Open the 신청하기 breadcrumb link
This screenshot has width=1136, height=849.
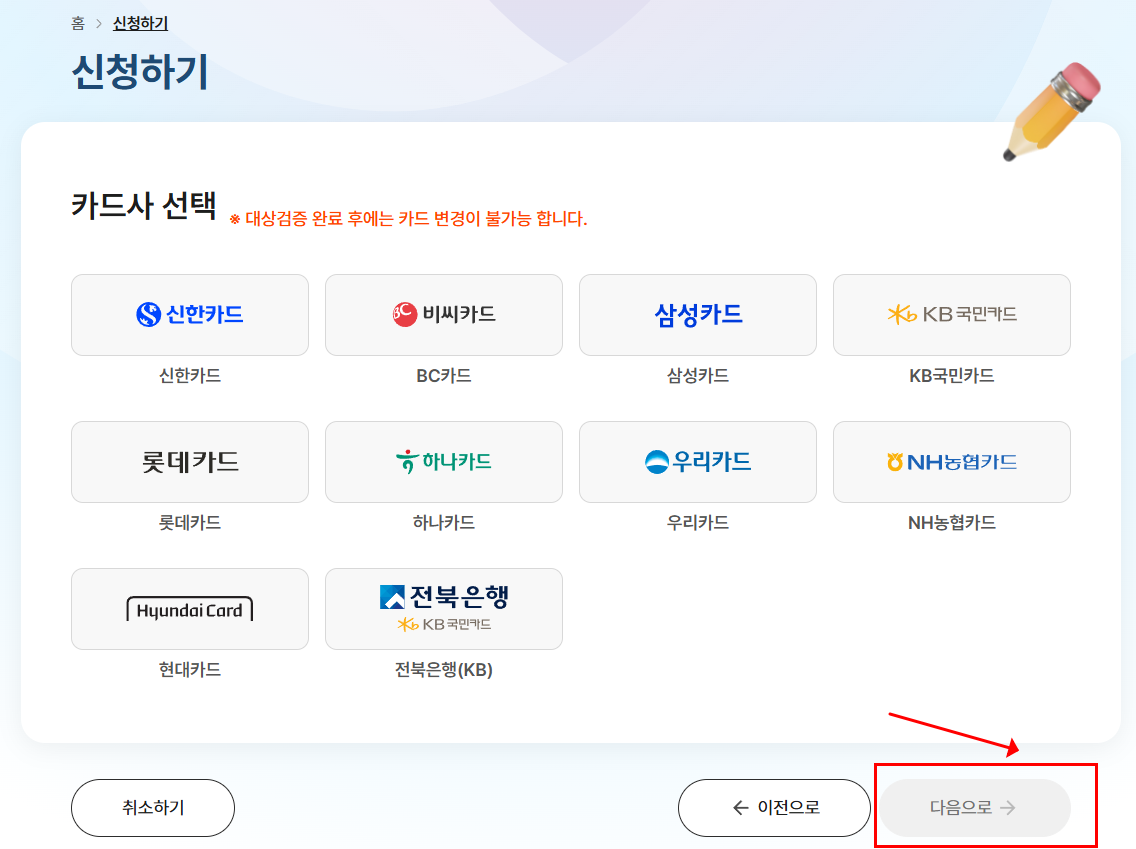(x=141, y=23)
